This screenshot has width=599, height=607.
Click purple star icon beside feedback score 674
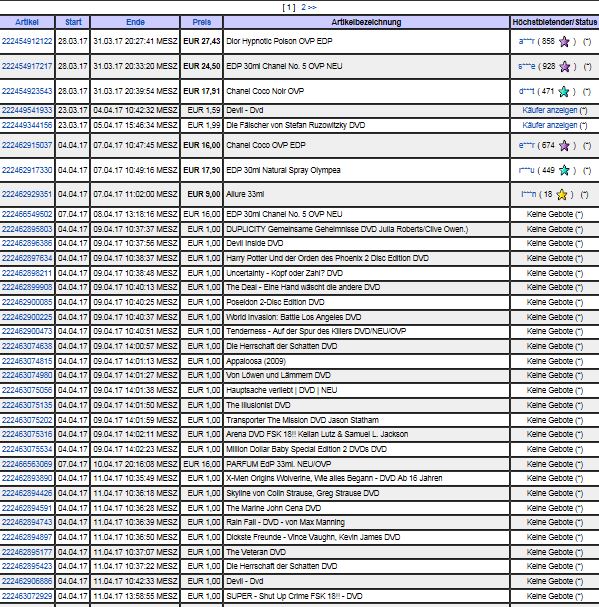(x=565, y=146)
